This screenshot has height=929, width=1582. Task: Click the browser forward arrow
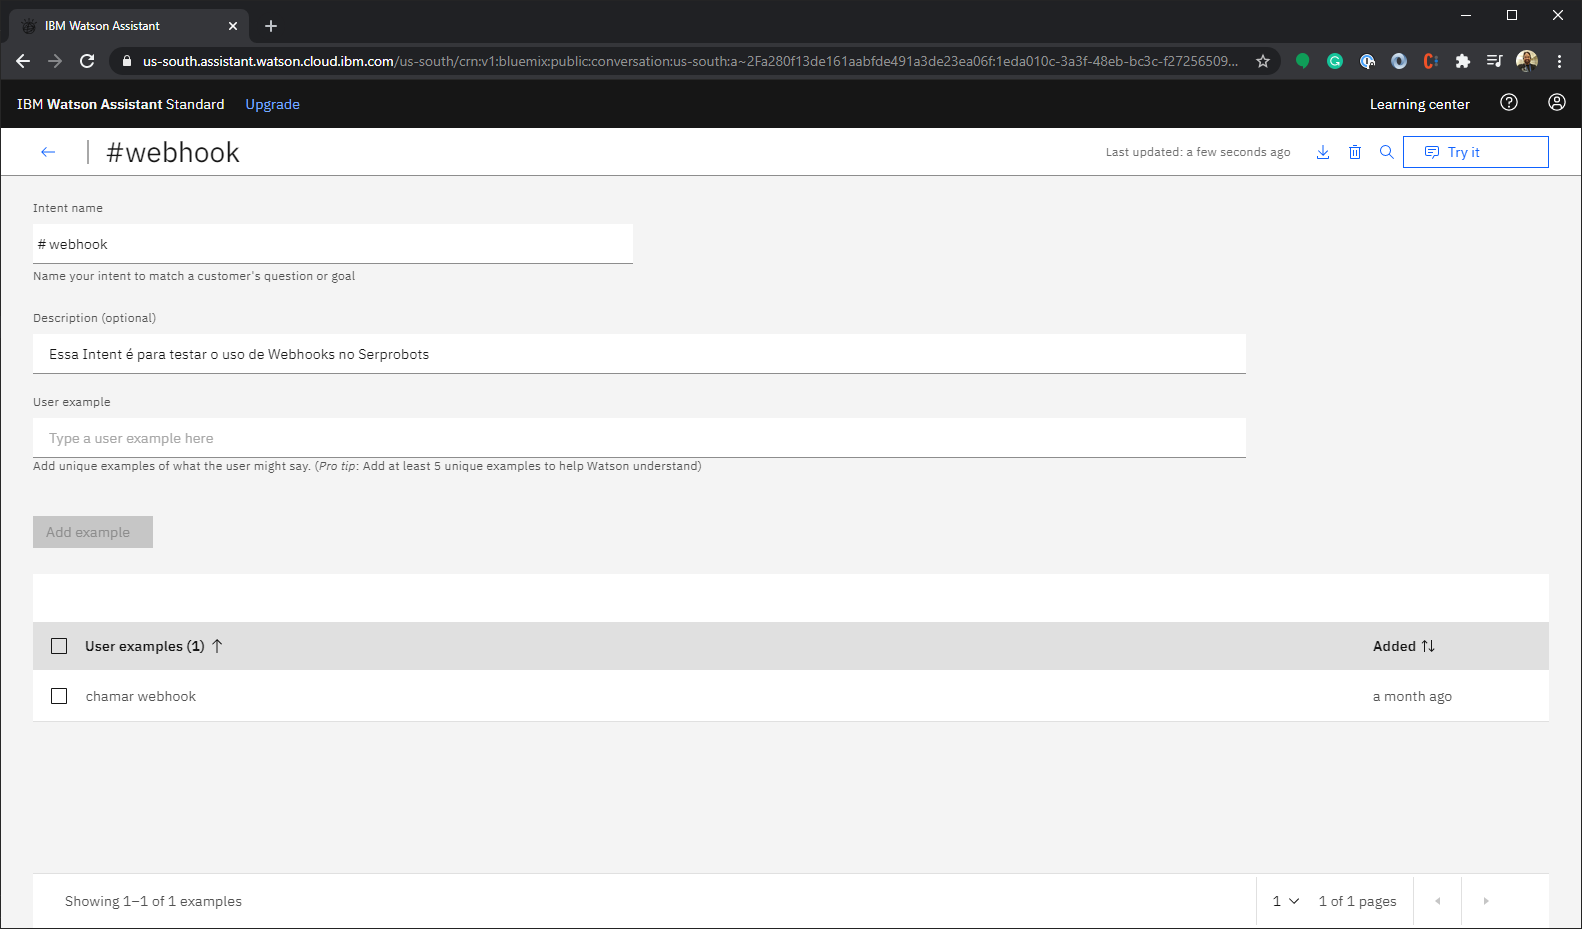[x=55, y=61]
